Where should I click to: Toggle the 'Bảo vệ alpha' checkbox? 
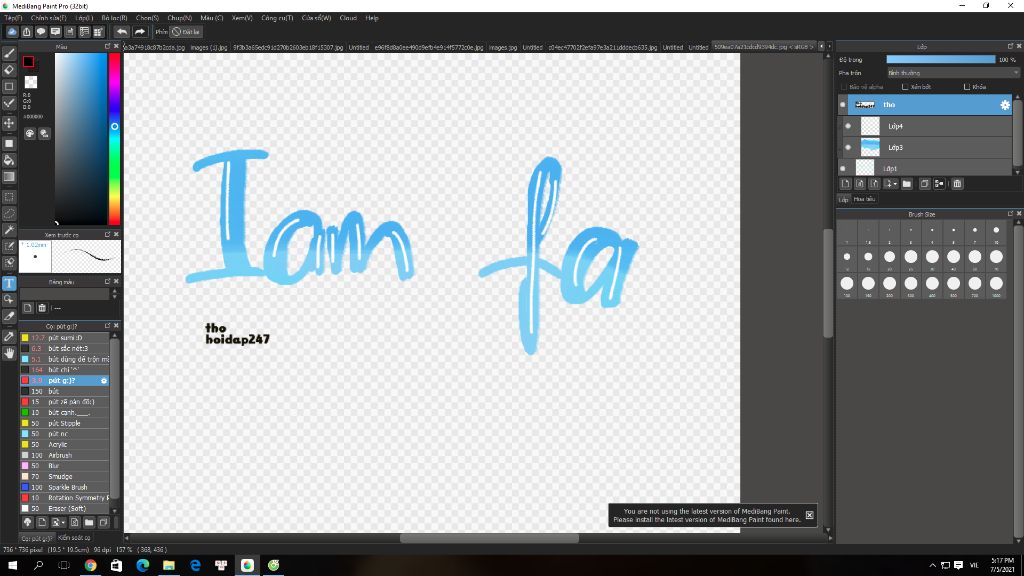(844, 87)
